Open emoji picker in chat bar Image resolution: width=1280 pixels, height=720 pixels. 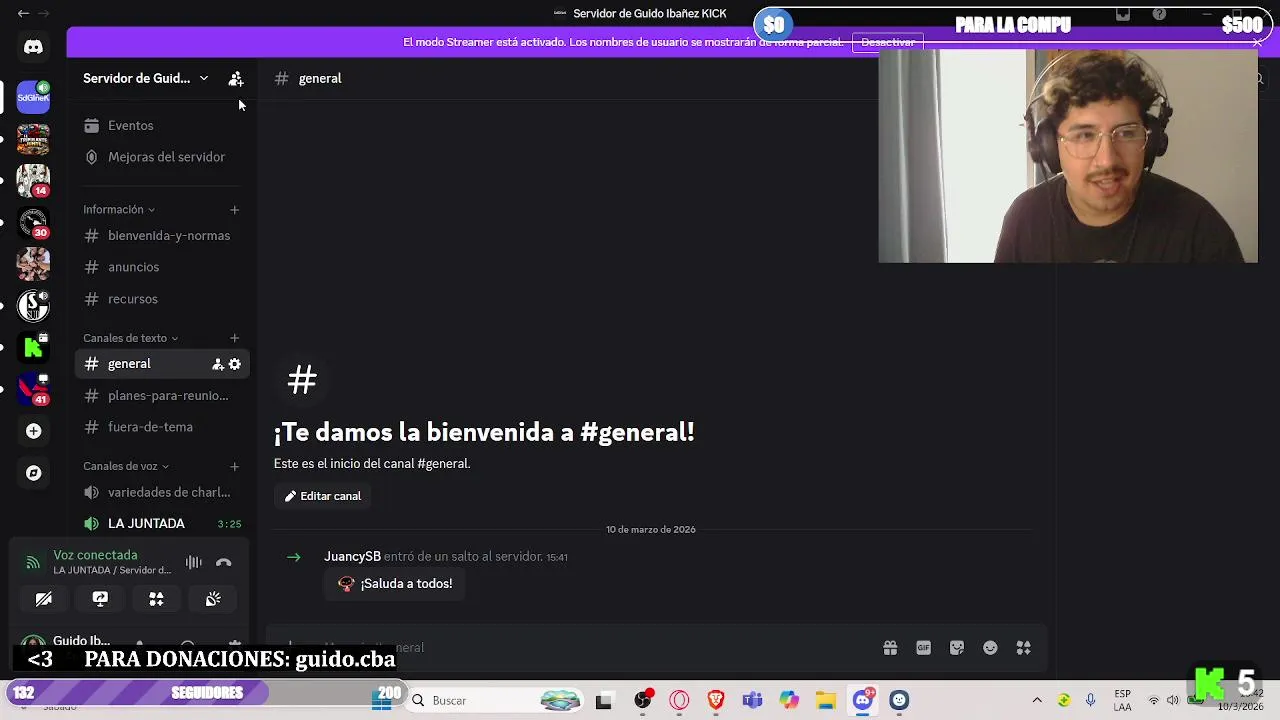click(x=990, y=648)
